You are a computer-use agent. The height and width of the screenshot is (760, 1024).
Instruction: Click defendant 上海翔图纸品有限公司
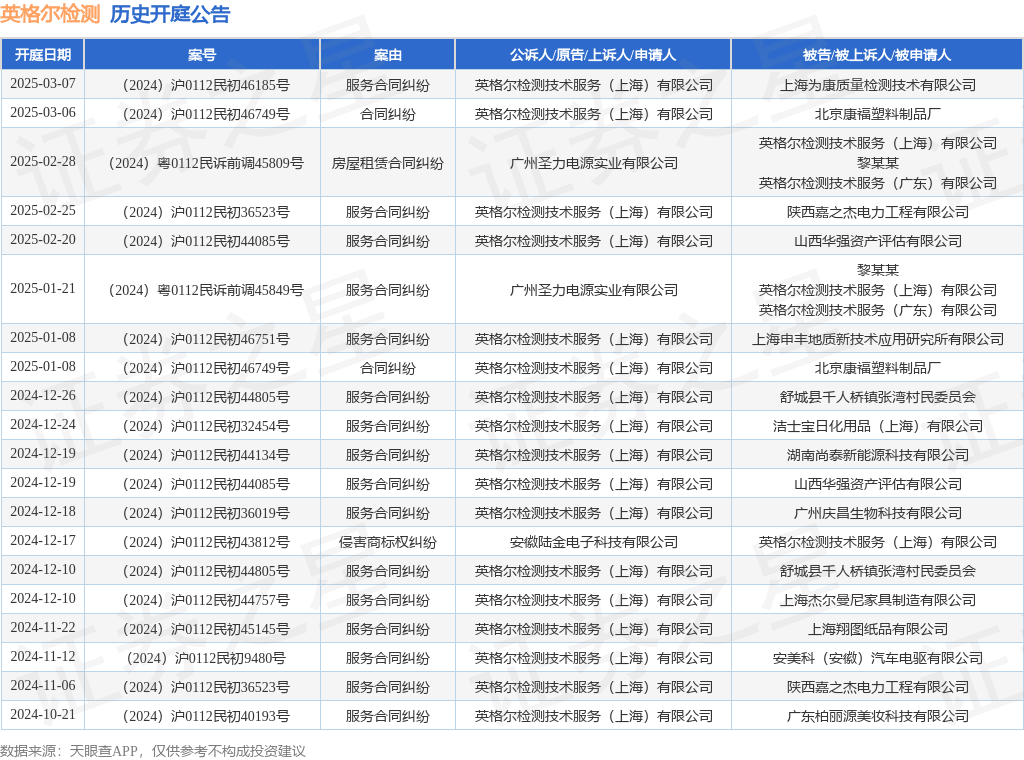(878, 629)
